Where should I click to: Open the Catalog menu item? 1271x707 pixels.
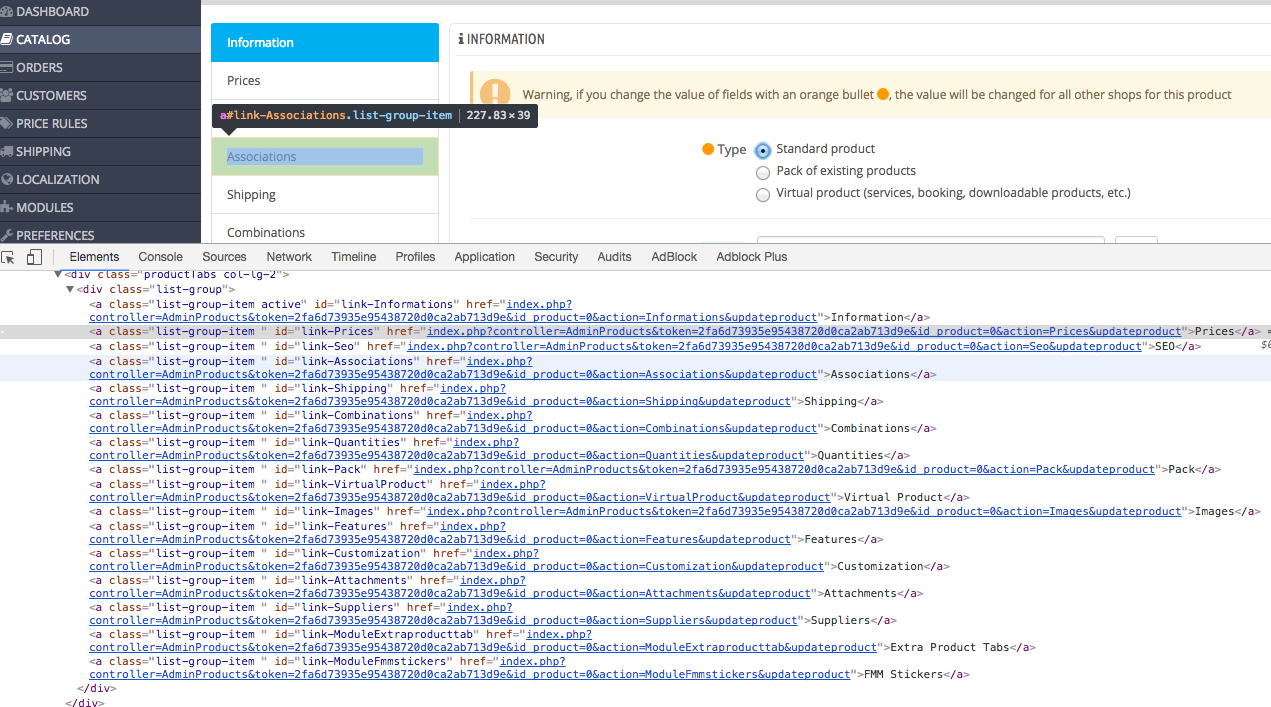coord(100,40)
